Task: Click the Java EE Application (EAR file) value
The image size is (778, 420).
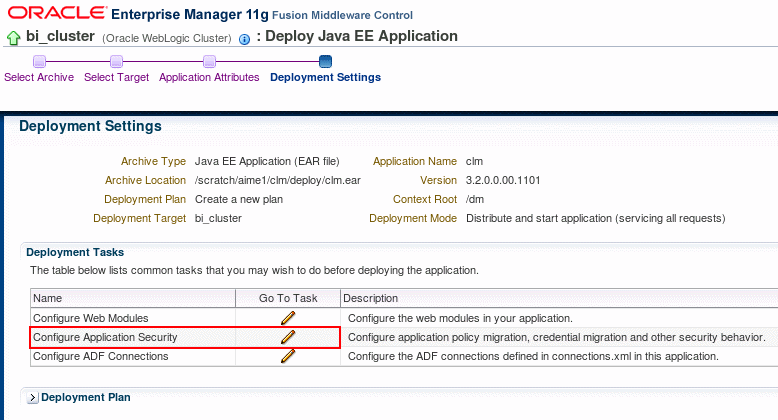Action: [x=267, y=161]
